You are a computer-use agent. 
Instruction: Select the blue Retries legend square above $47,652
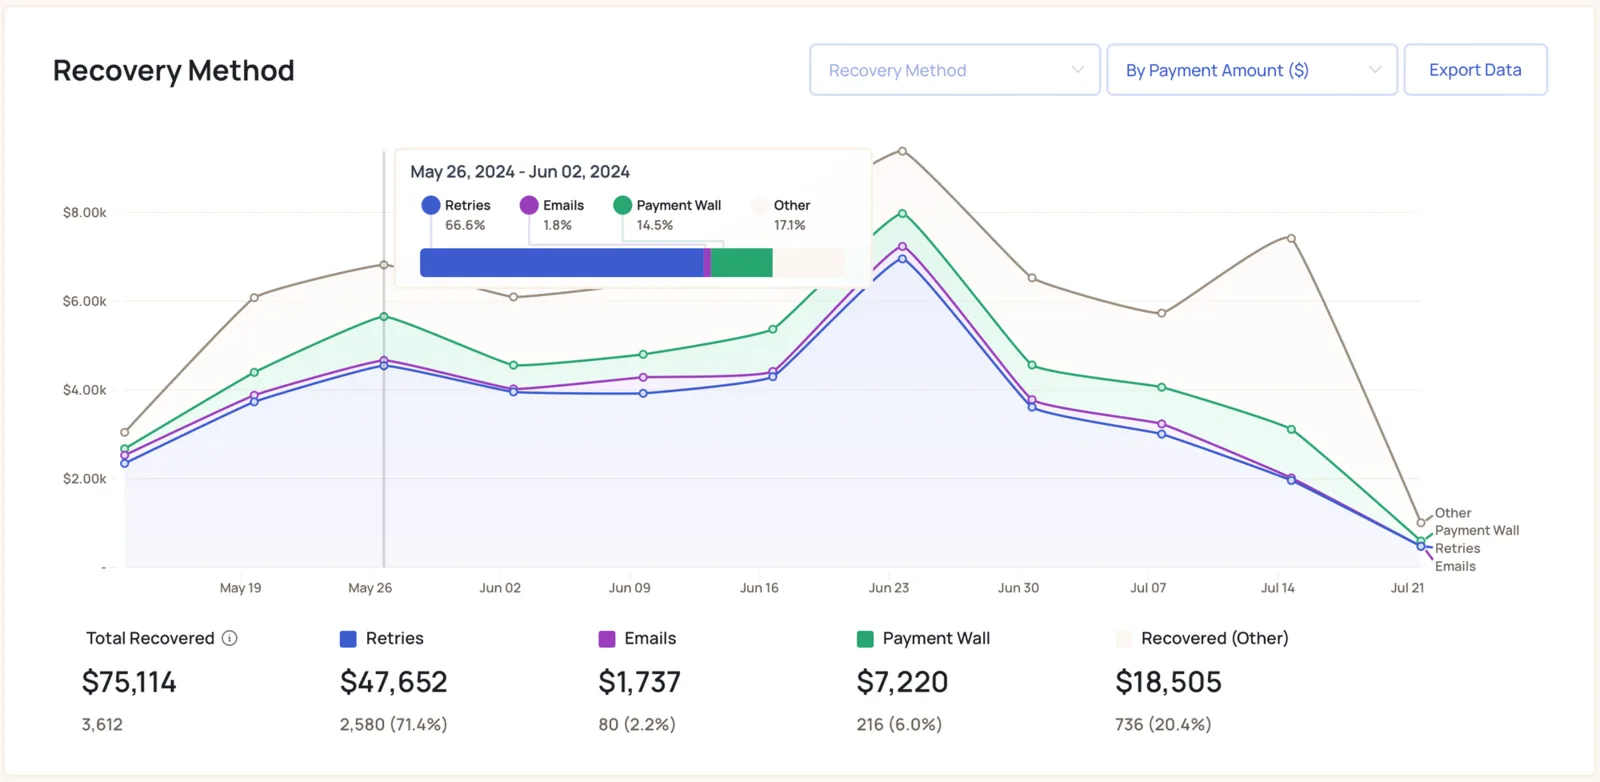(348, 639)
